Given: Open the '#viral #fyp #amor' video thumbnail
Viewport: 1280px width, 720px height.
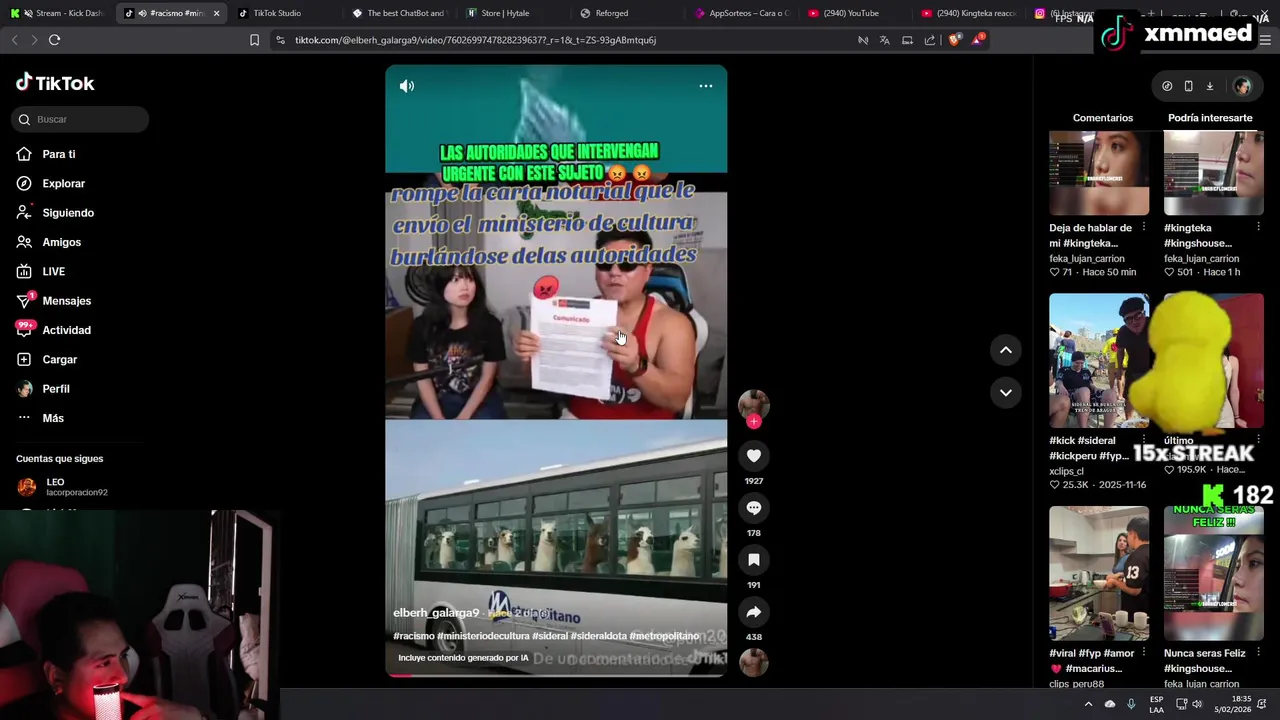Looking at the screenshot, I should [1099, 573].
